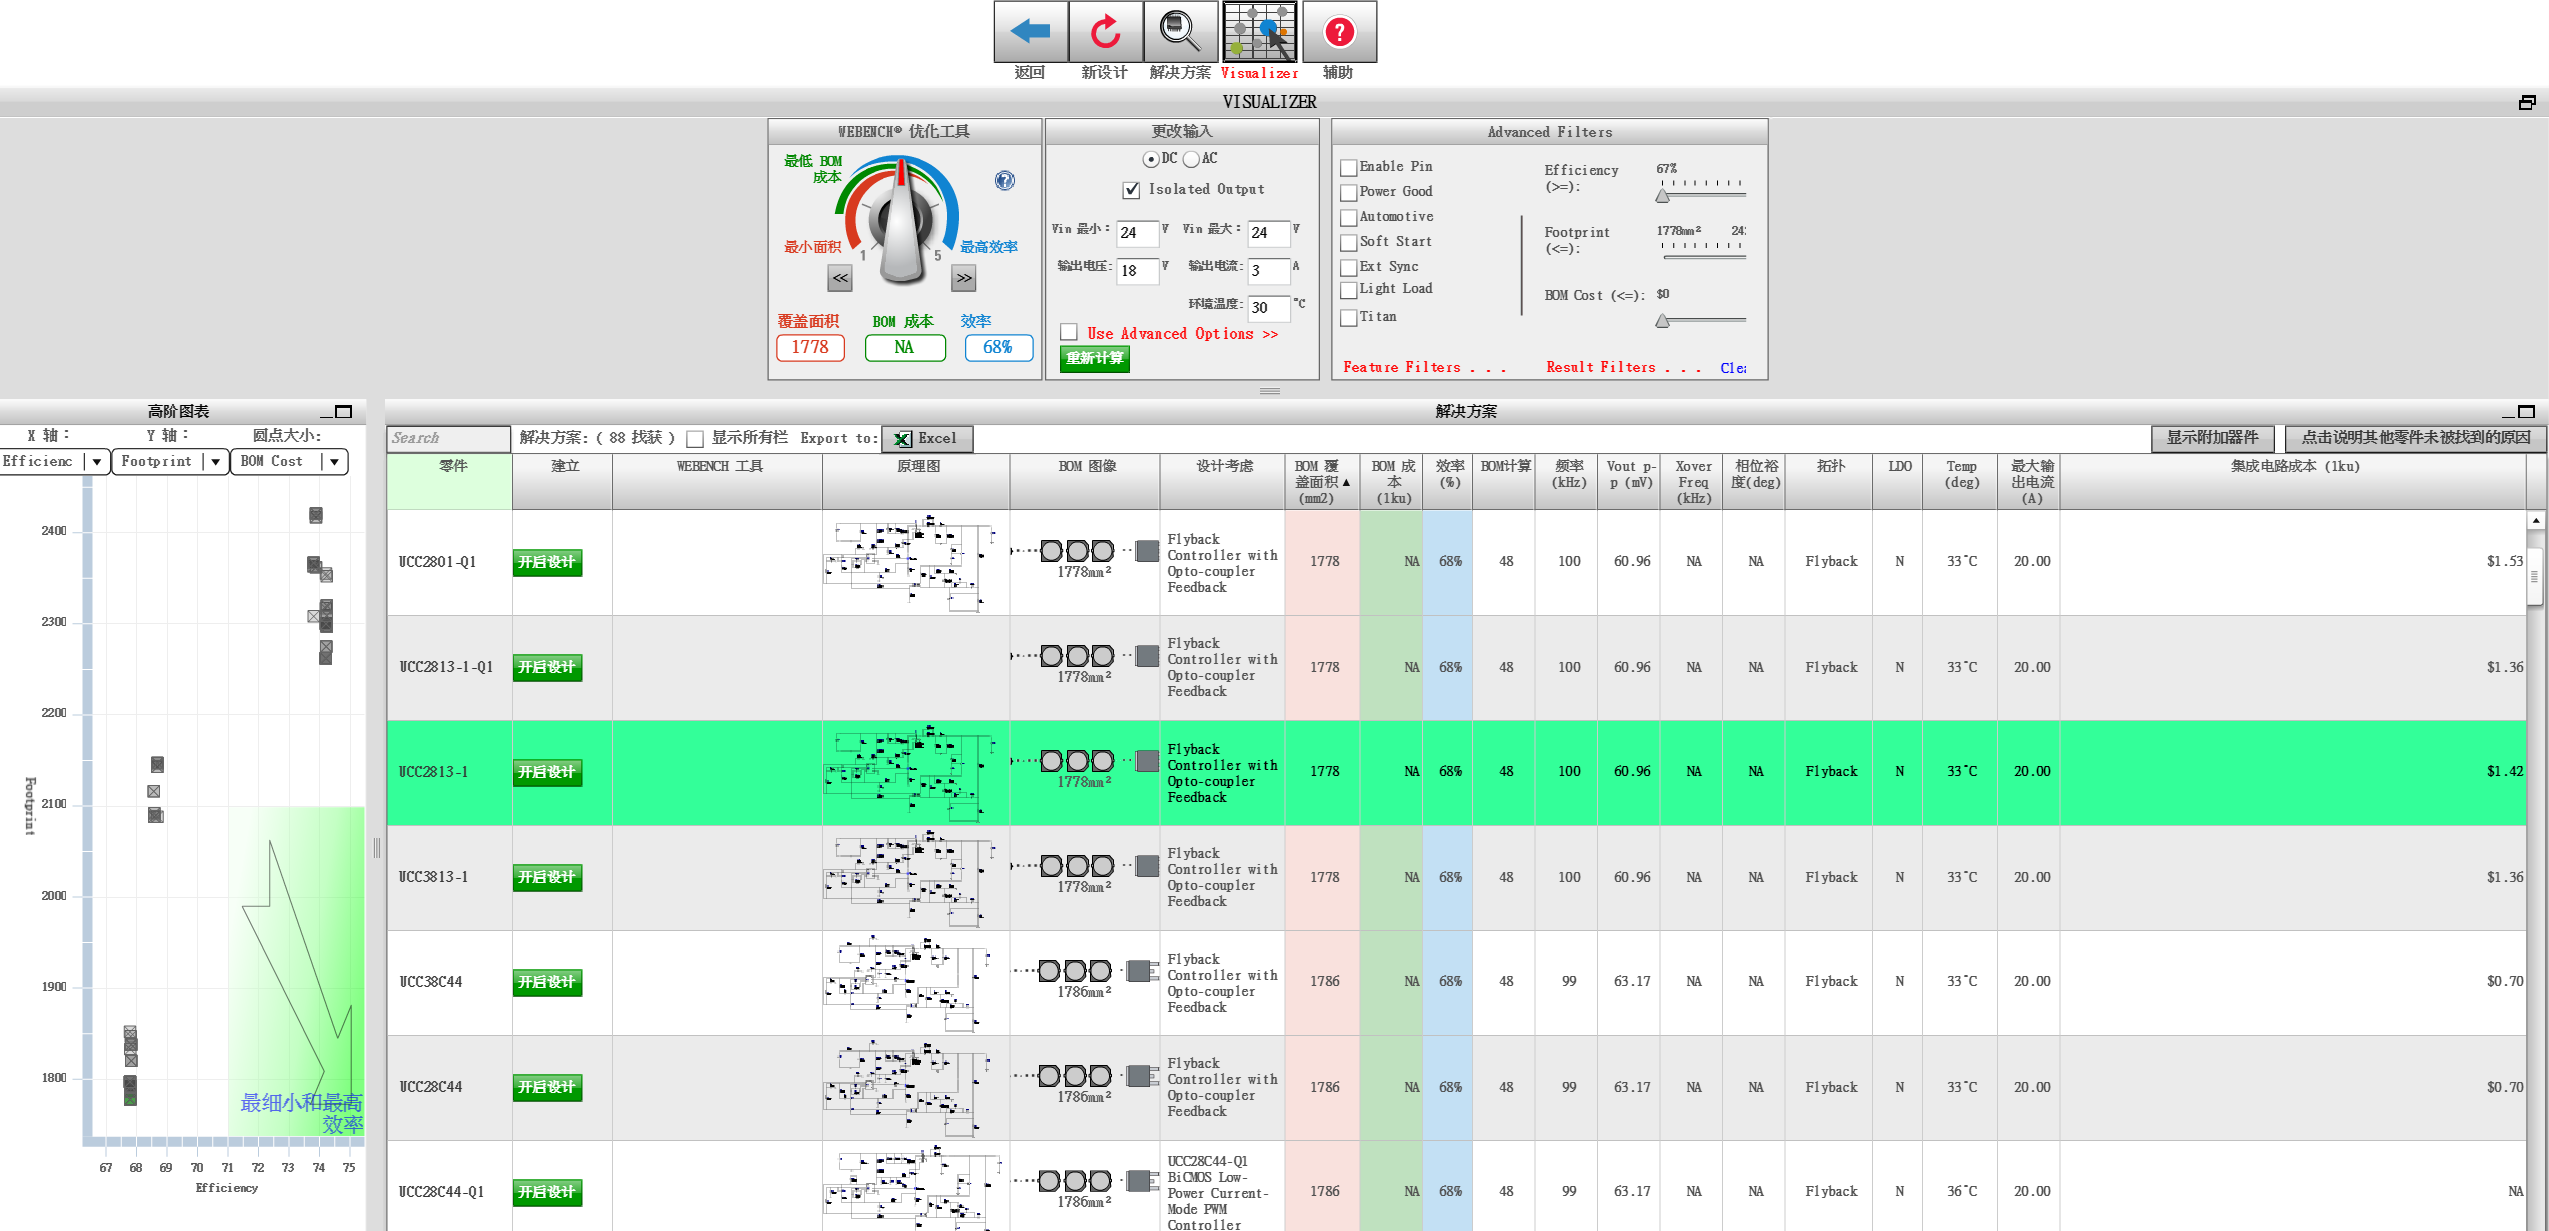The image size is (2549, 1231).
Task: Enable the Soft Start filter checkbox
Action: (1349, 243)
